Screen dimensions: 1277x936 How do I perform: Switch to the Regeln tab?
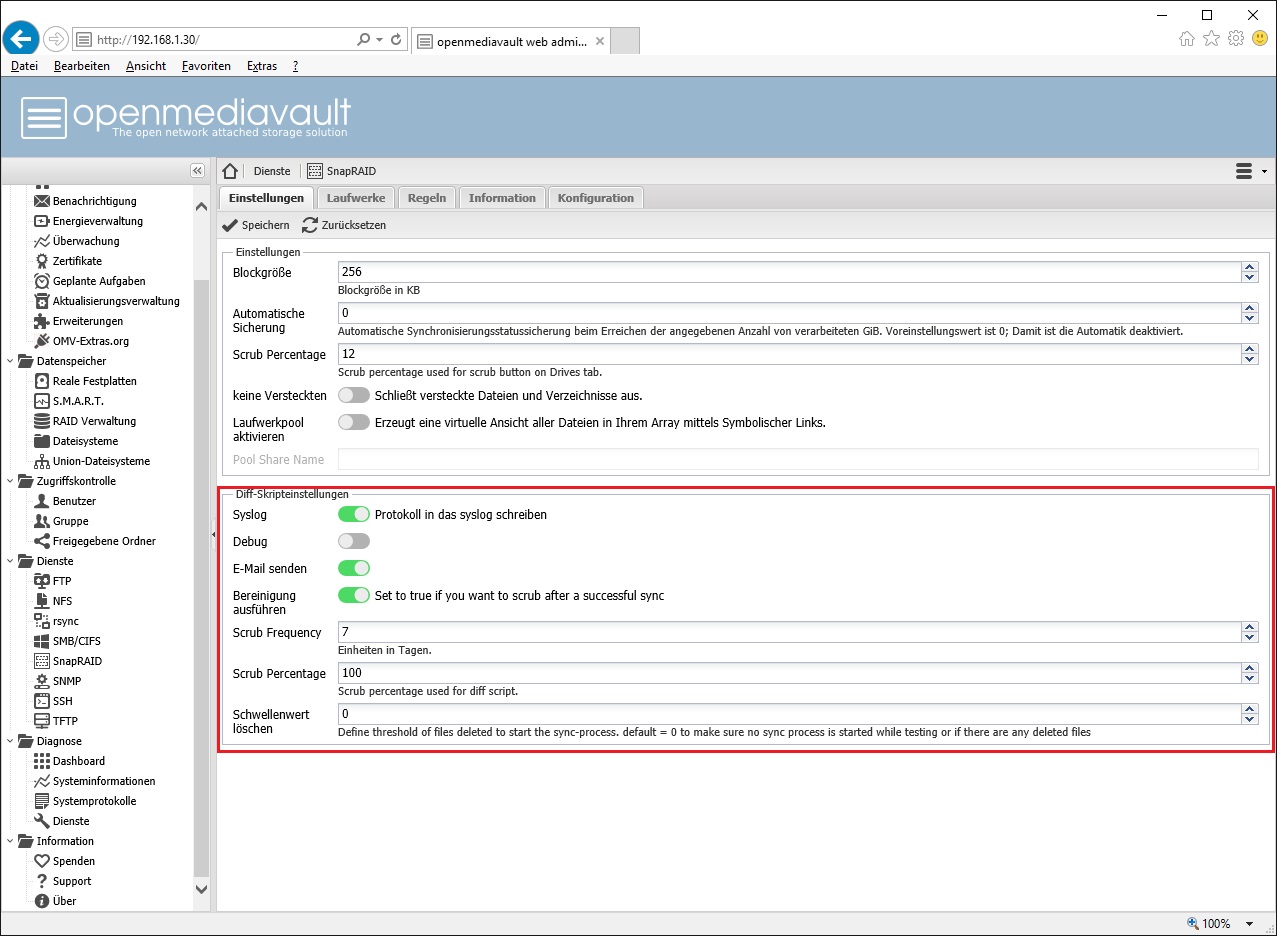click(x=427, y=198)
